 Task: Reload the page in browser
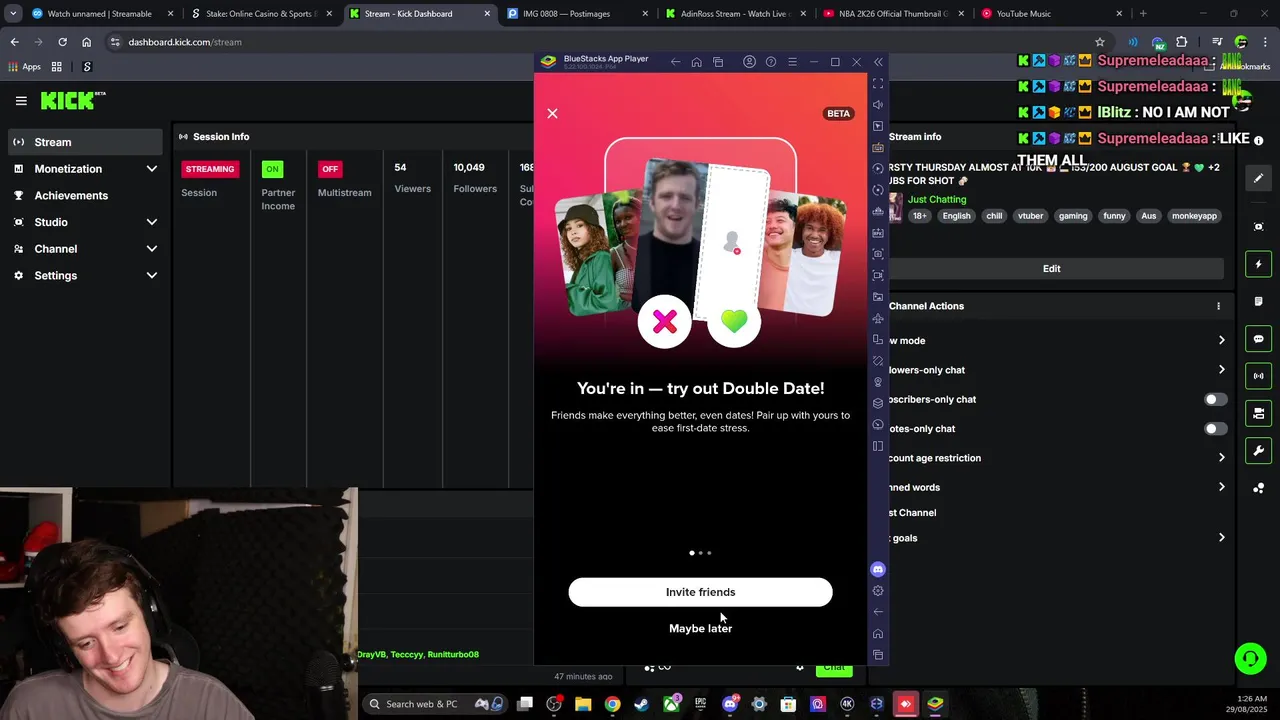click(62, 42)
